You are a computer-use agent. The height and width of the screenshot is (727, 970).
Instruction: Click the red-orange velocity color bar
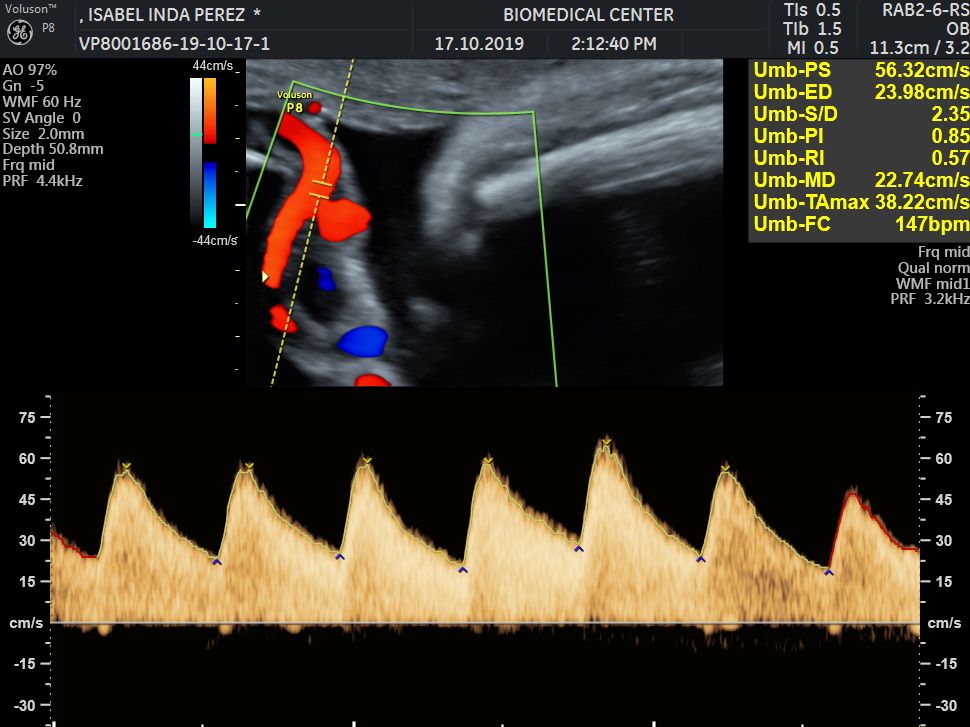pyautogui.click(x=210, y=111)
